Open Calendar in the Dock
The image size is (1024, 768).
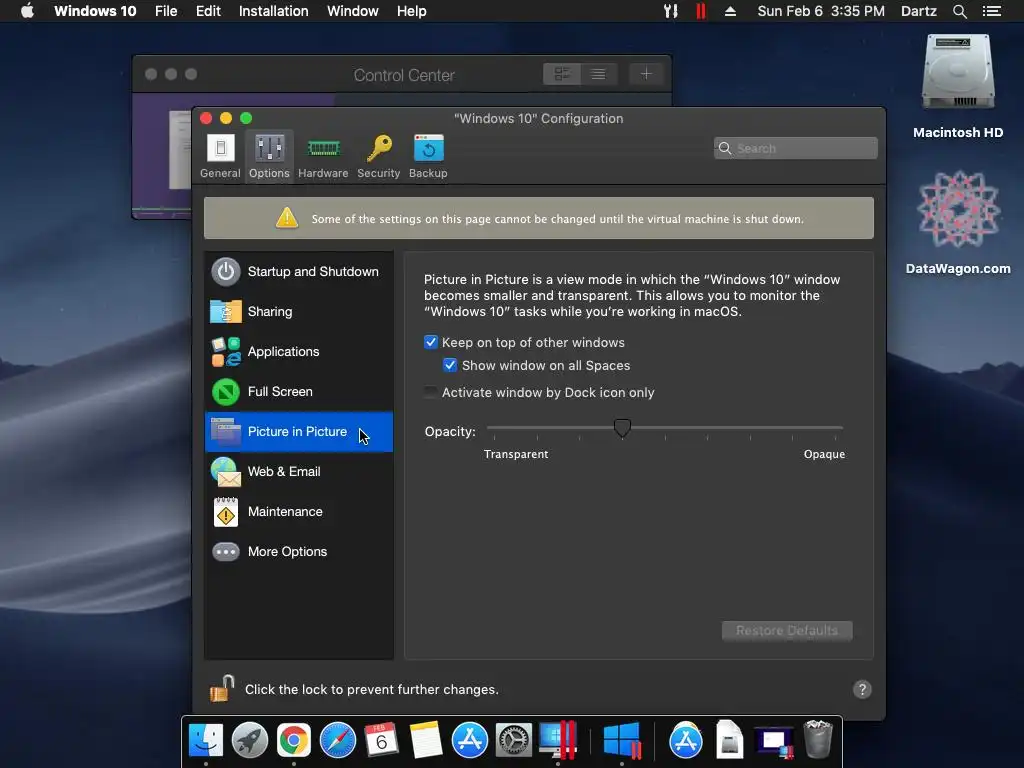(381, 741)
